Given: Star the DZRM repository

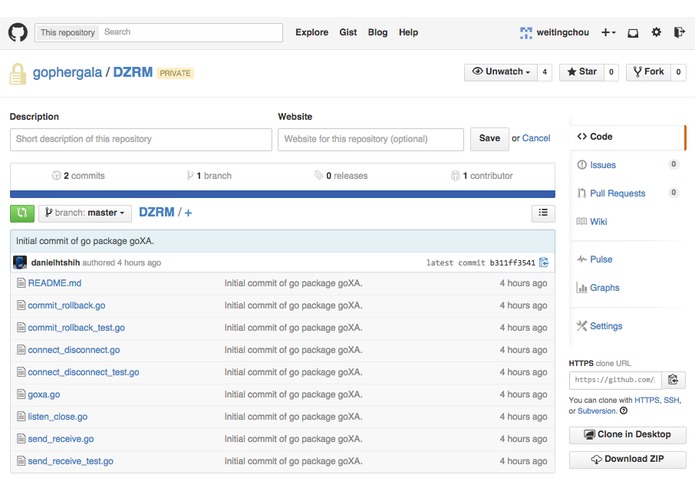Looking at the screenshot, I should point(582,72).
